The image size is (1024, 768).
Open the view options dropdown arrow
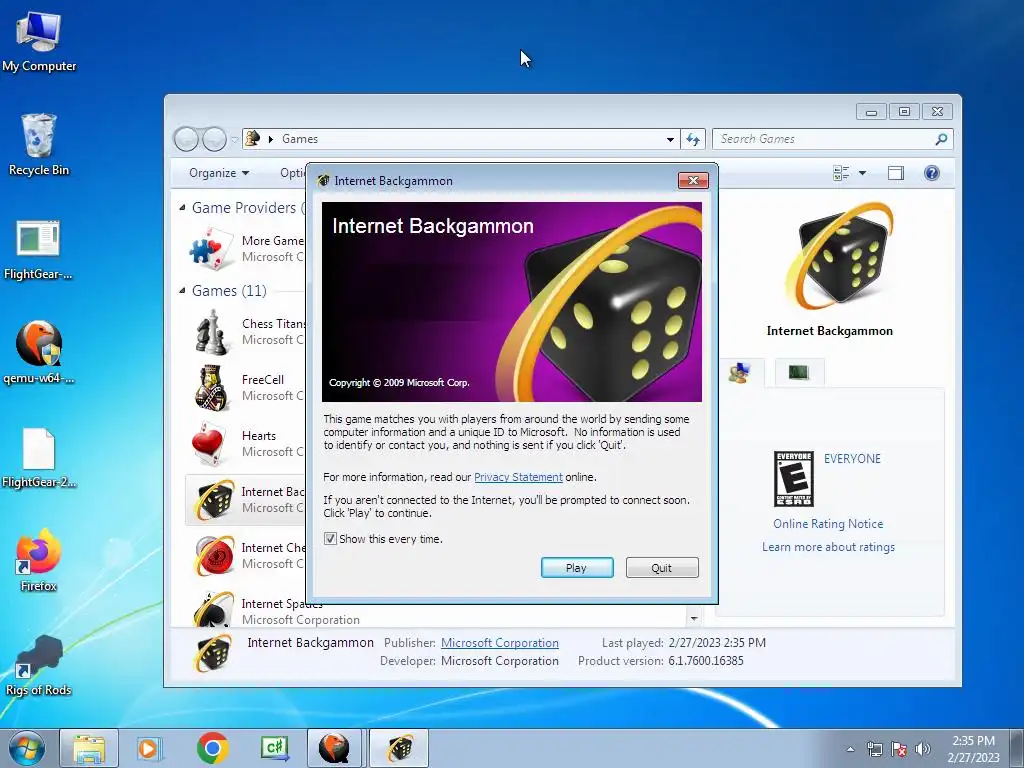(x=862, y=173)
